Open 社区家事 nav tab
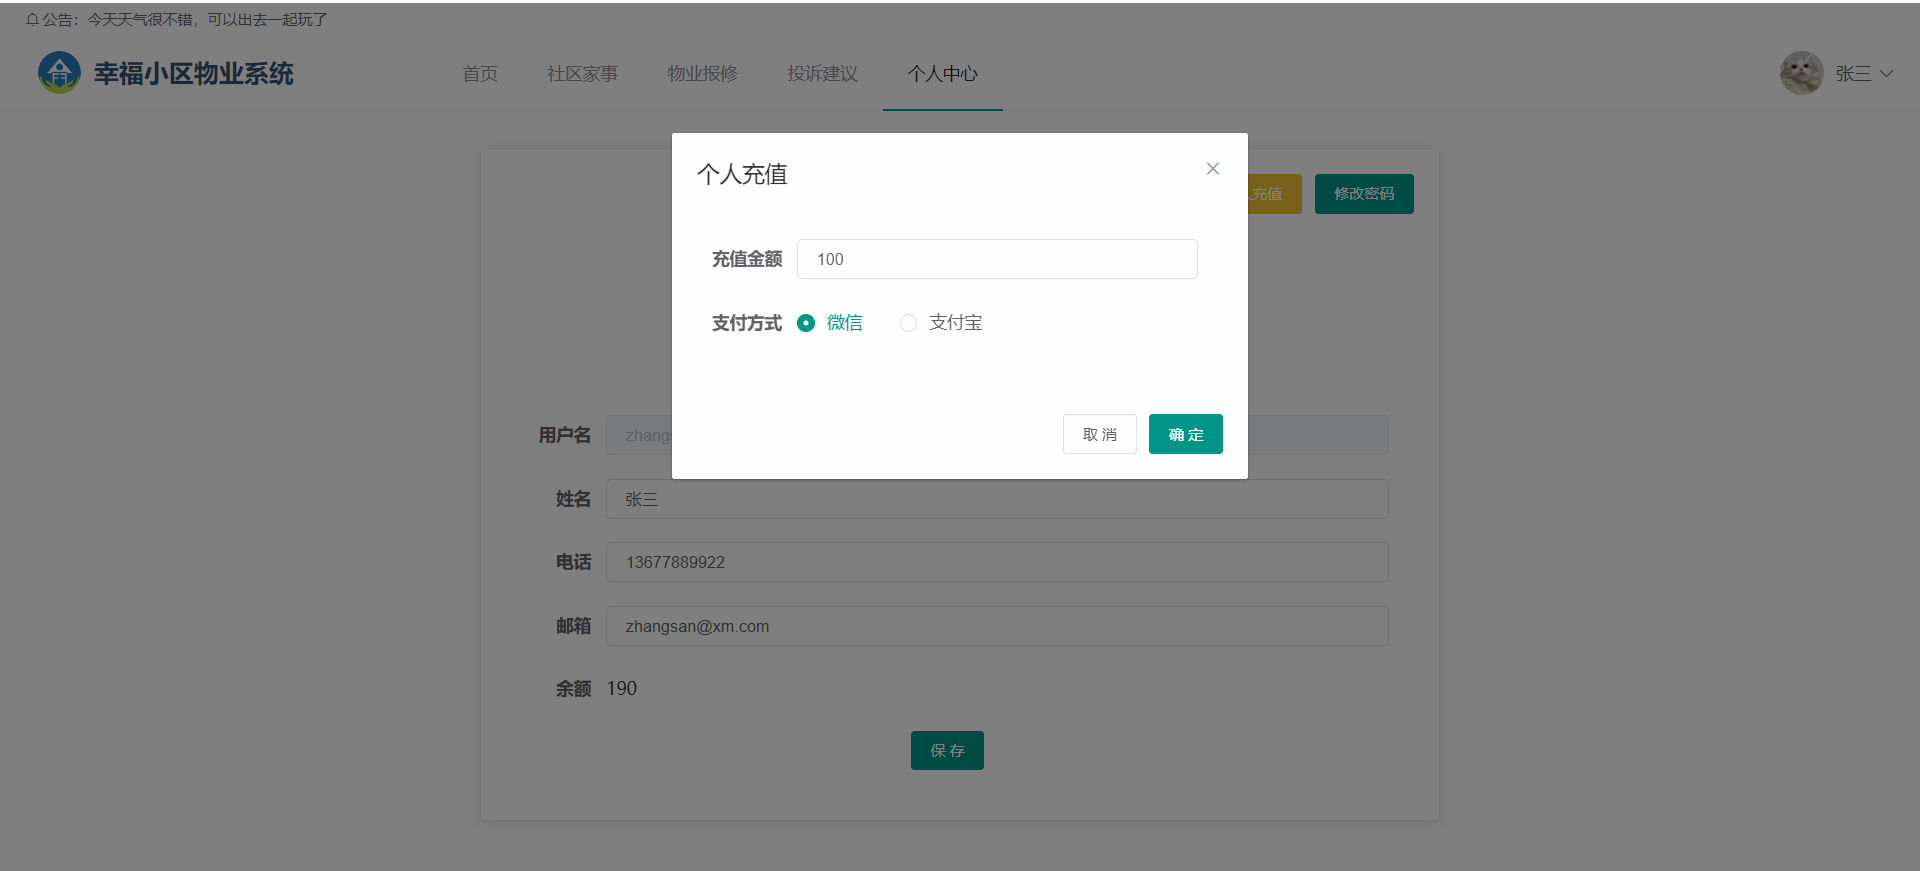 582,74
